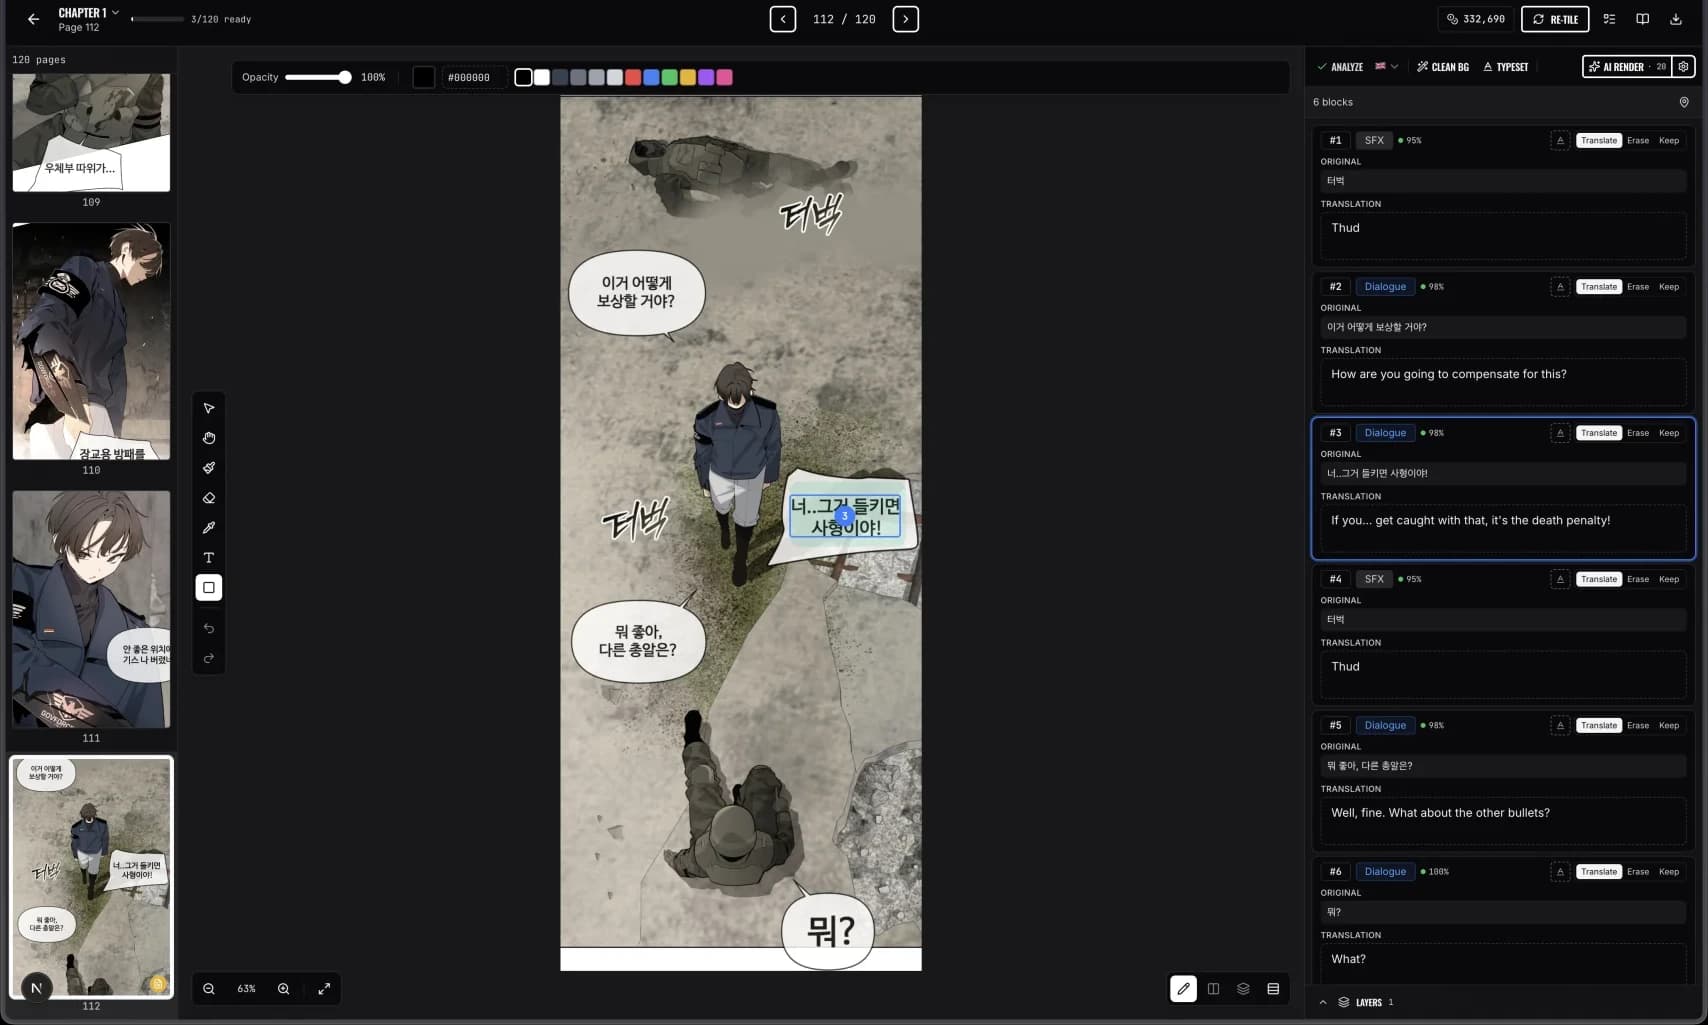Pick the red color swatch
Viewport: 1708px width, 1025px height.
click(x=633, y=78)
